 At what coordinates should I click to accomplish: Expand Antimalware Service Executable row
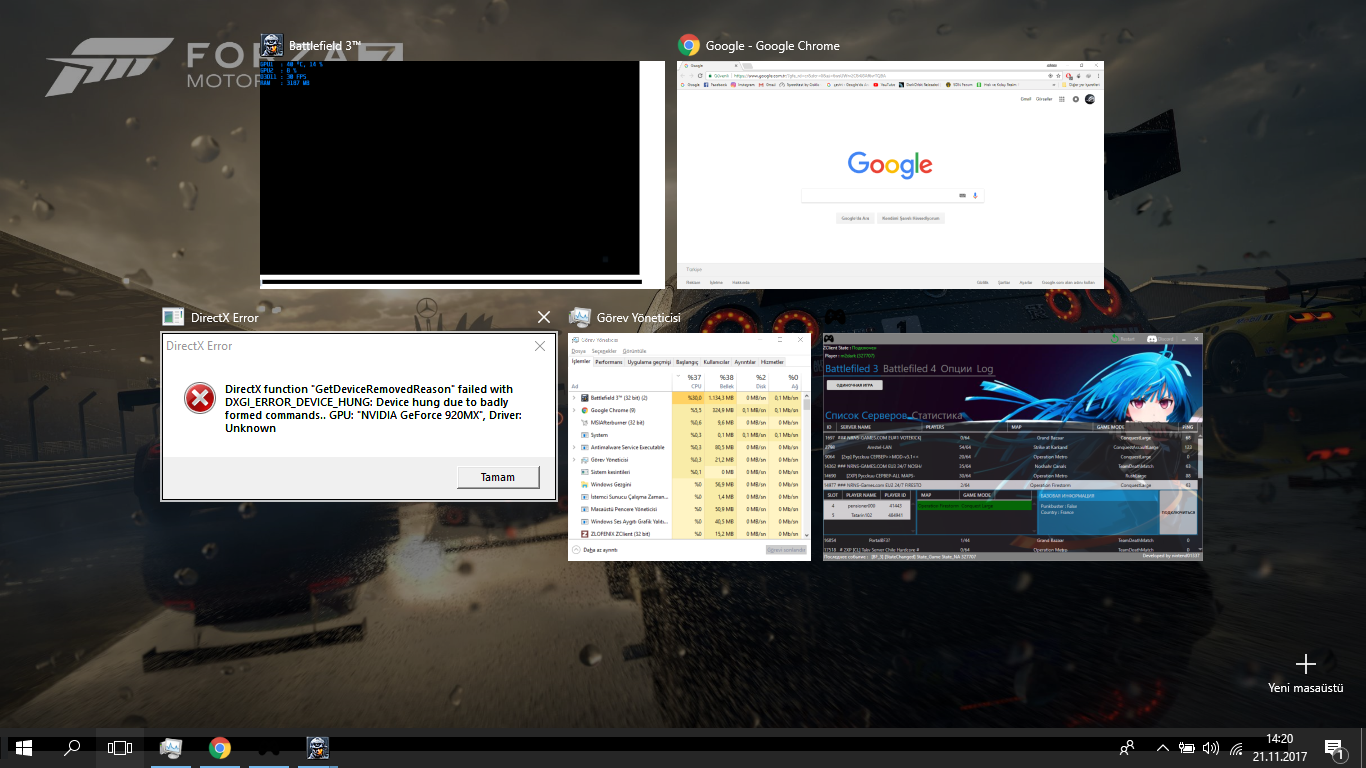(x=574, y=447)
